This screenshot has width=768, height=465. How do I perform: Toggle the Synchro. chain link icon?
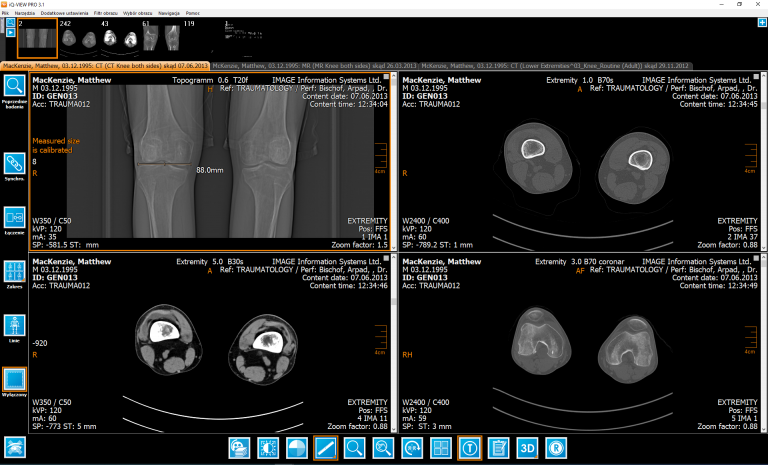click(15, 164)
